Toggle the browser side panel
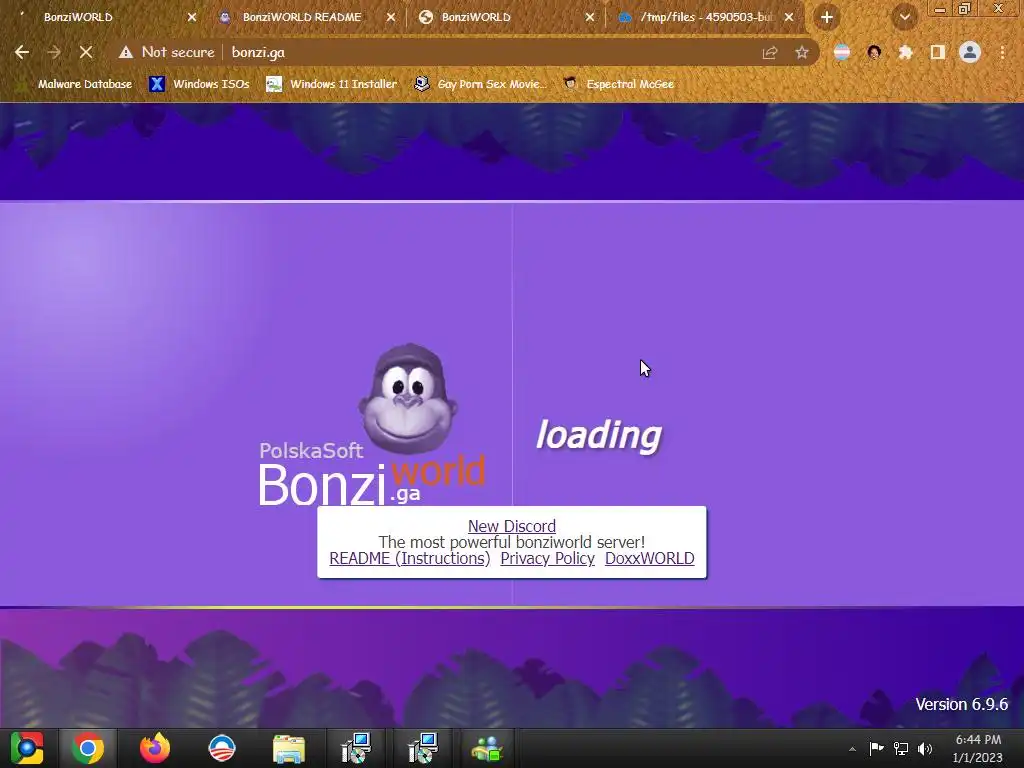Screen dimensions: 1024x768 (938, 52)
